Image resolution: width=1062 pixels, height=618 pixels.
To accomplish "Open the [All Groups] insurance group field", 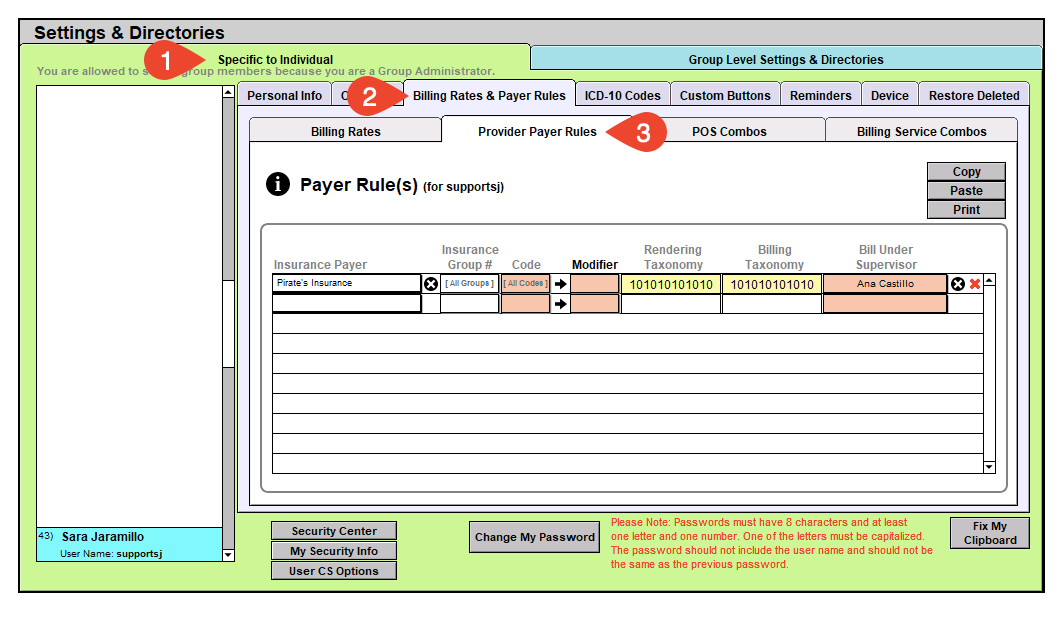I will (470, 284).
